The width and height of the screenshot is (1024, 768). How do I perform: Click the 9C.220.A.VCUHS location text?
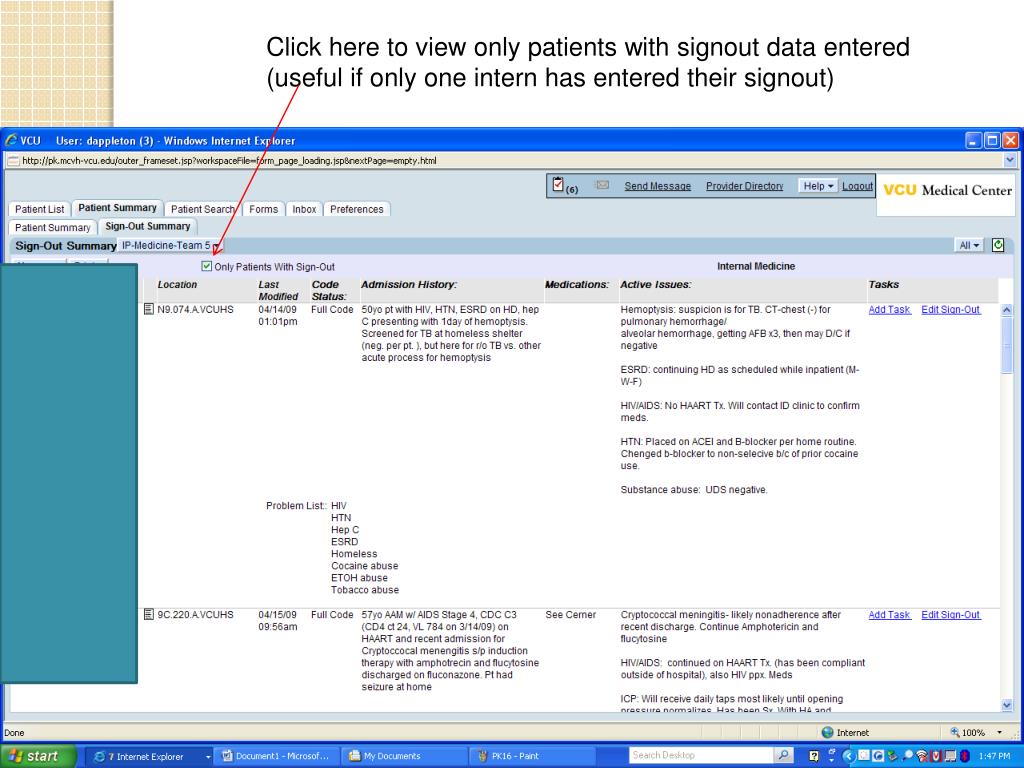[195, 615]
